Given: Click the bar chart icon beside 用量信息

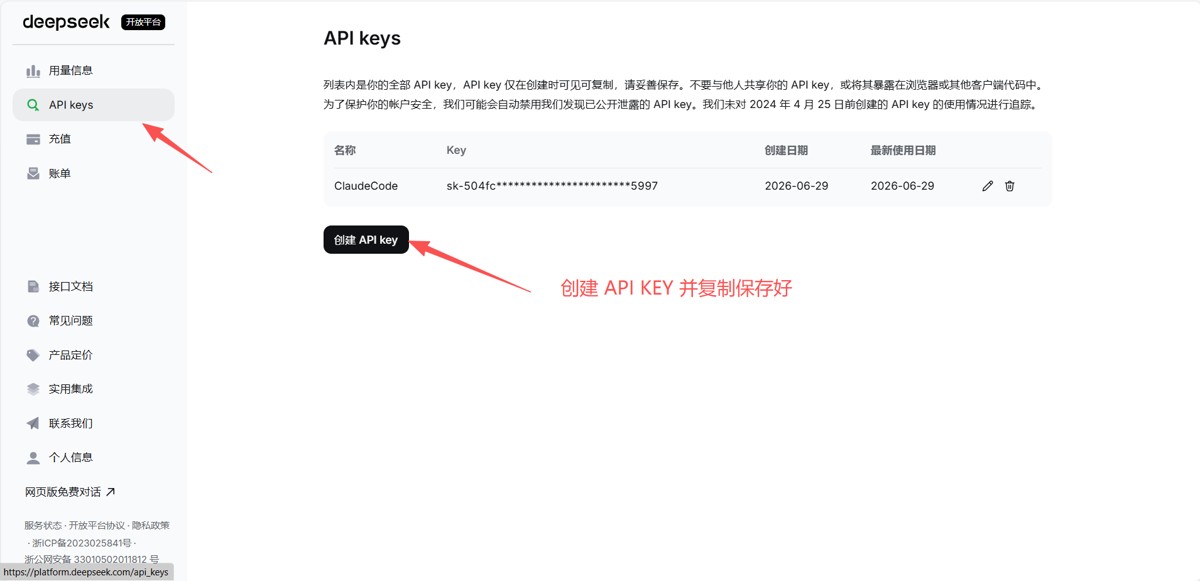Looking at the screenshot, I should [33, 71].
